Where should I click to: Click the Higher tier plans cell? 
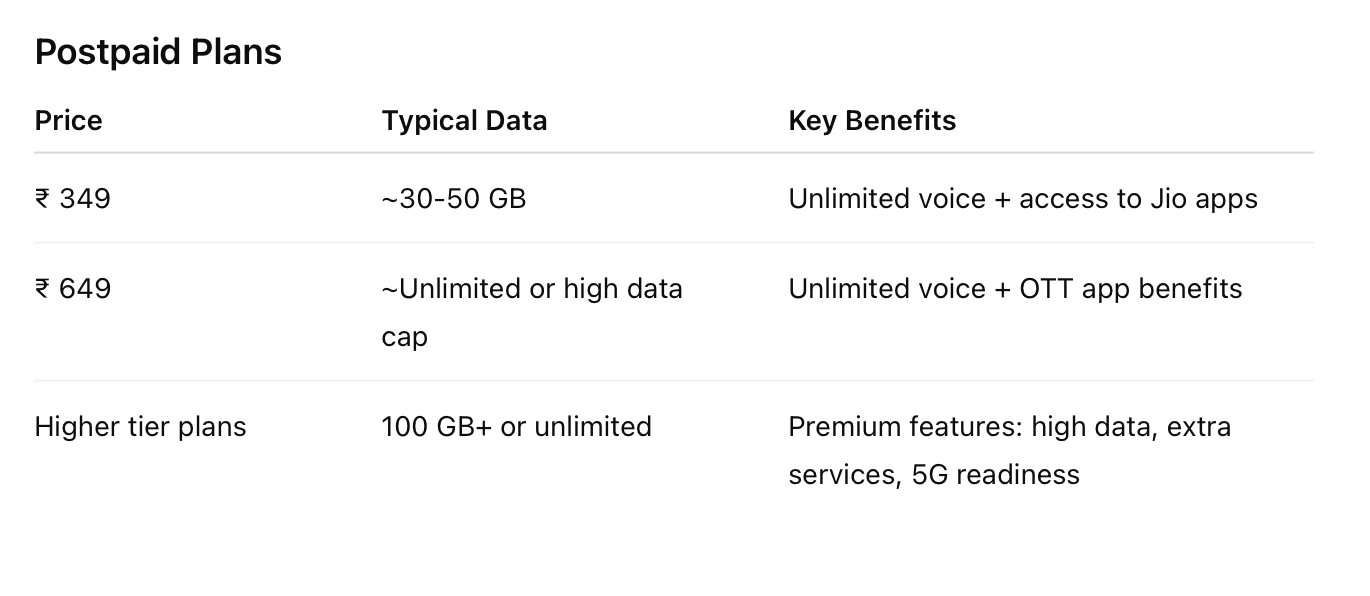pos(140,427)
